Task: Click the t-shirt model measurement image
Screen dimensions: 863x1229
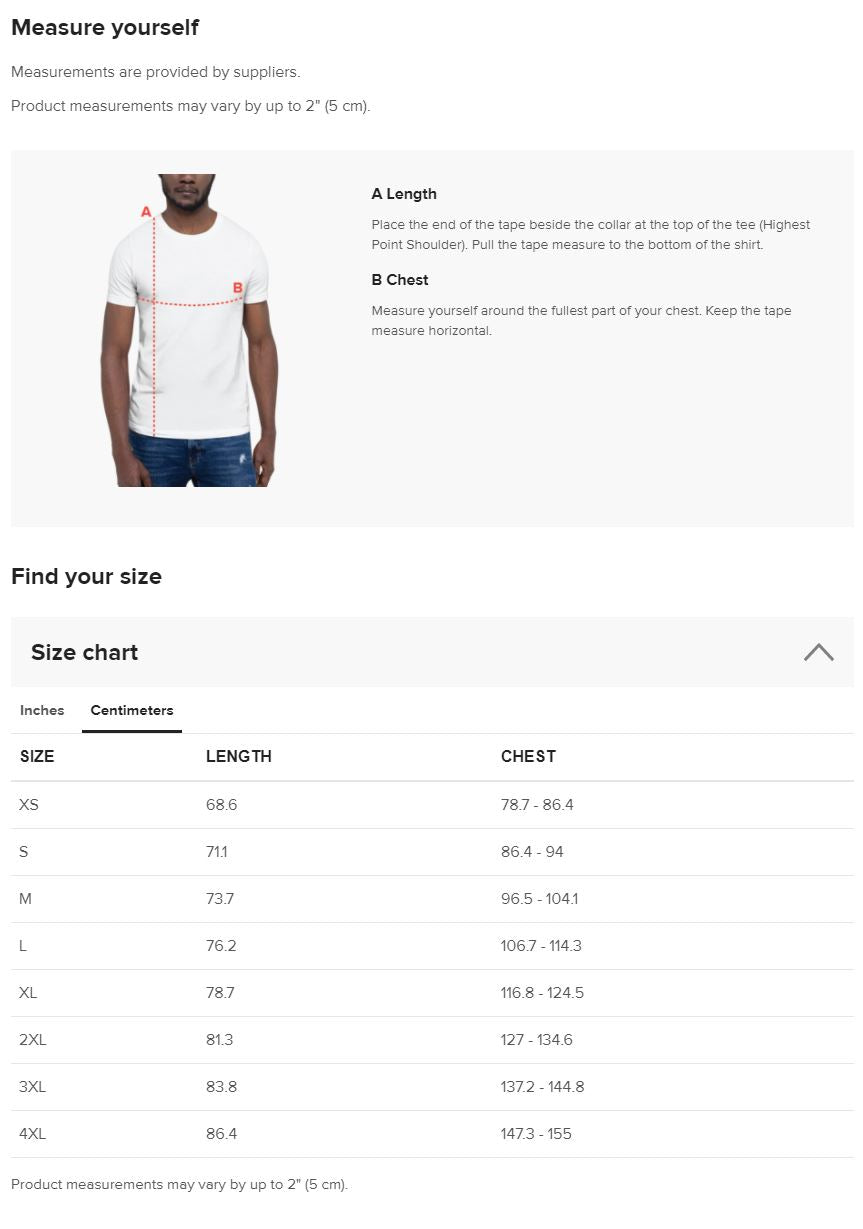Action: pos(190,330)
